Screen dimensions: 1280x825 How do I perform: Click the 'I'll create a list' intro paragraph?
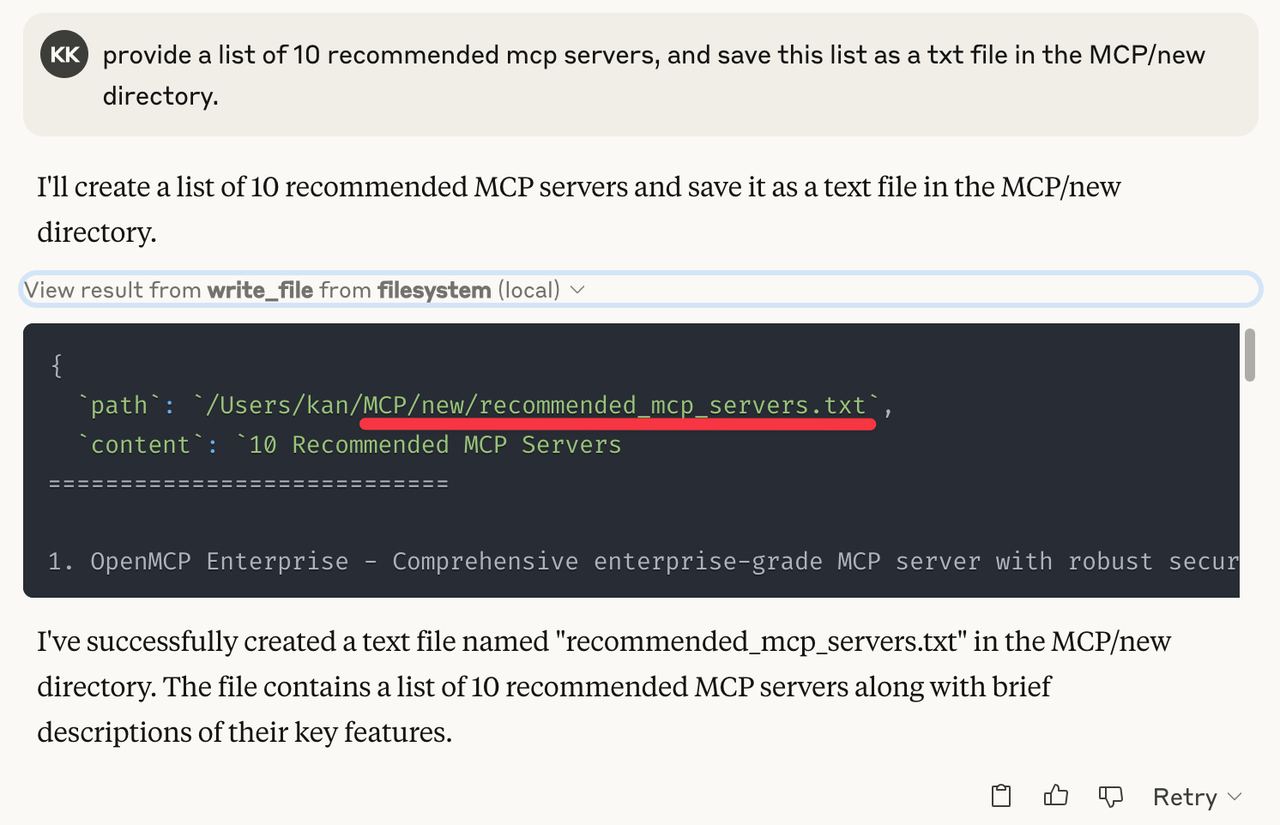click(579, 209)
